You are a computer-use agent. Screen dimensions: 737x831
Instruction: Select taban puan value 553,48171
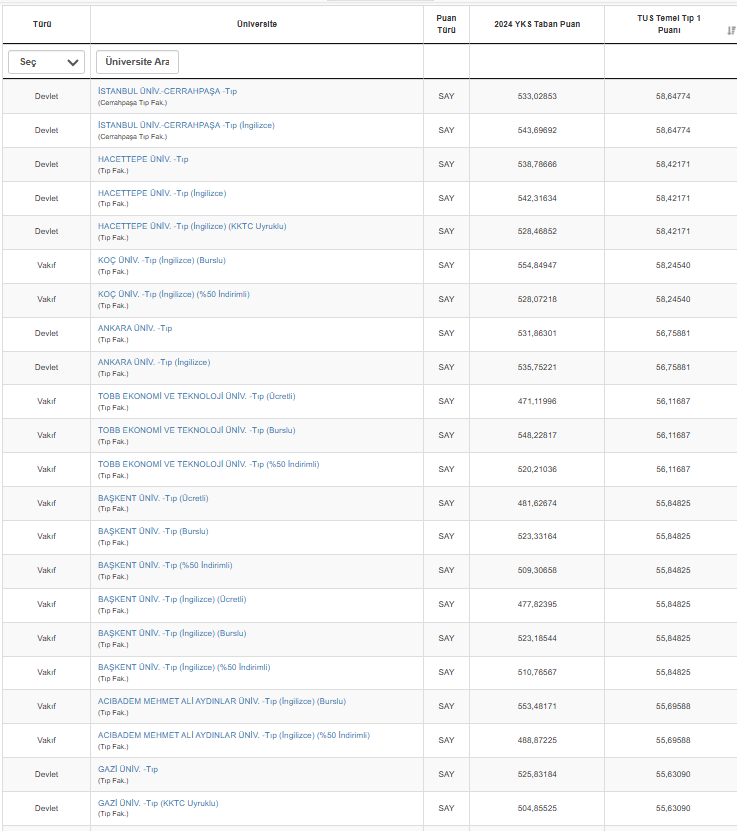(537, 706)
